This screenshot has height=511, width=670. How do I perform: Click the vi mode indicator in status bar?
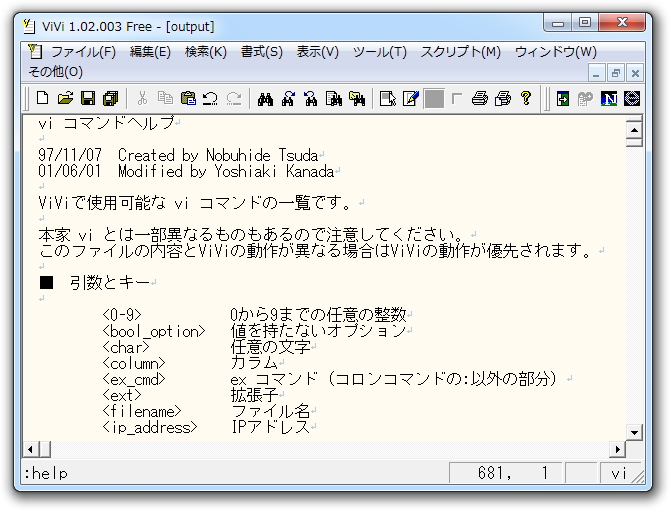[619, 473]
